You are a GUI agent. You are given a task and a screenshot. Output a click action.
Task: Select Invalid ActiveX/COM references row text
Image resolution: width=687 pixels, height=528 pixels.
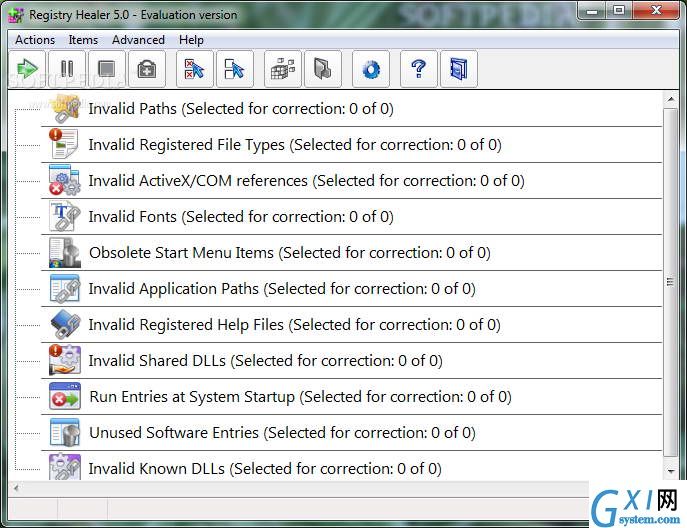pos(306,181)
